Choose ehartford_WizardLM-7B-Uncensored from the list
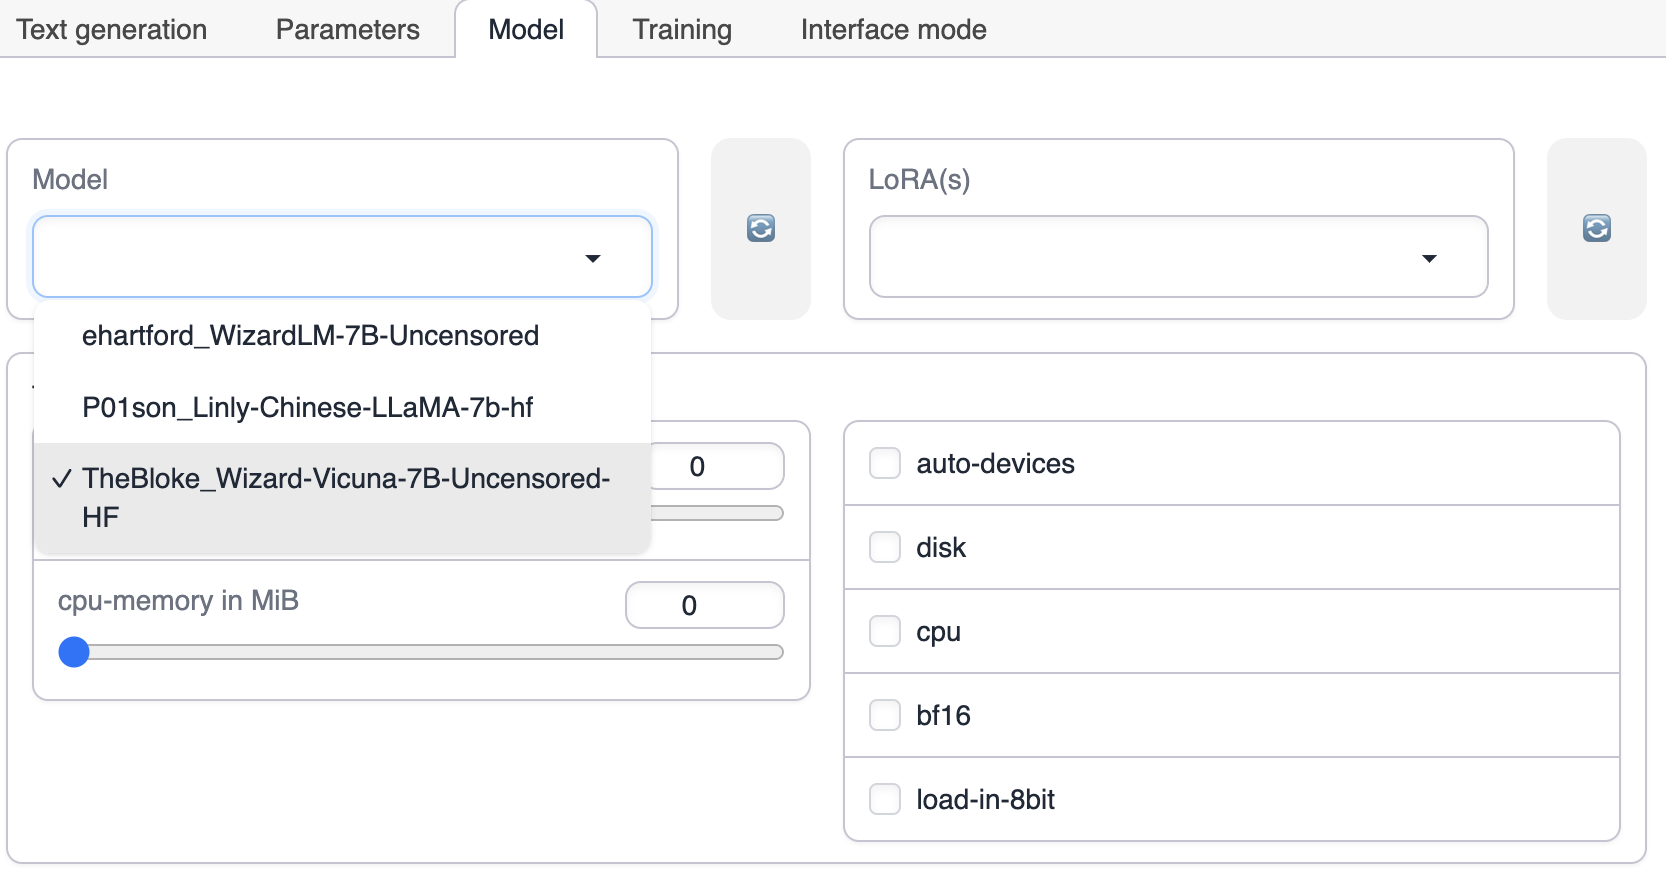Screen dimensions: 1666x892 (343, 335)
